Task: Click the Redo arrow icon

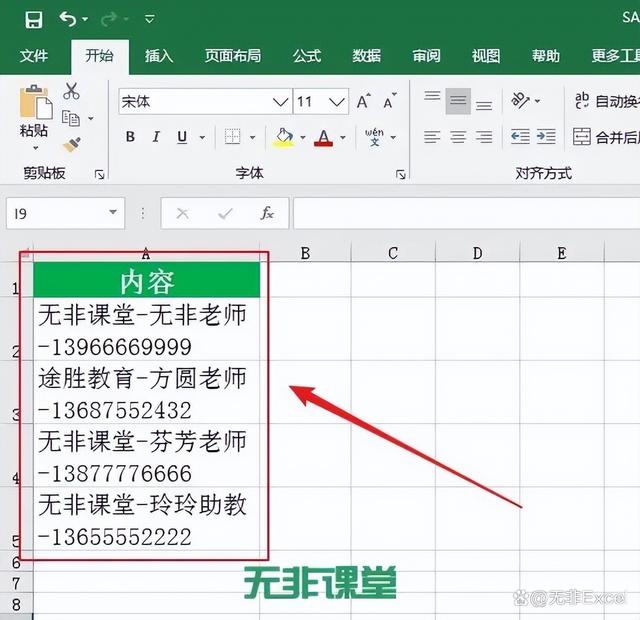Action: [x=109, y=19]
